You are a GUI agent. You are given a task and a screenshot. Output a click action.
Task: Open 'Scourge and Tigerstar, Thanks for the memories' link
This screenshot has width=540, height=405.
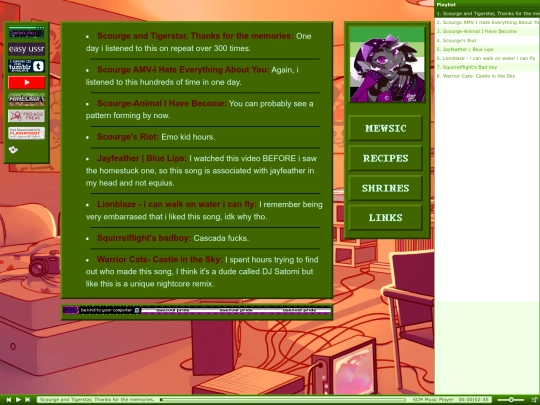tap(195, 36)
